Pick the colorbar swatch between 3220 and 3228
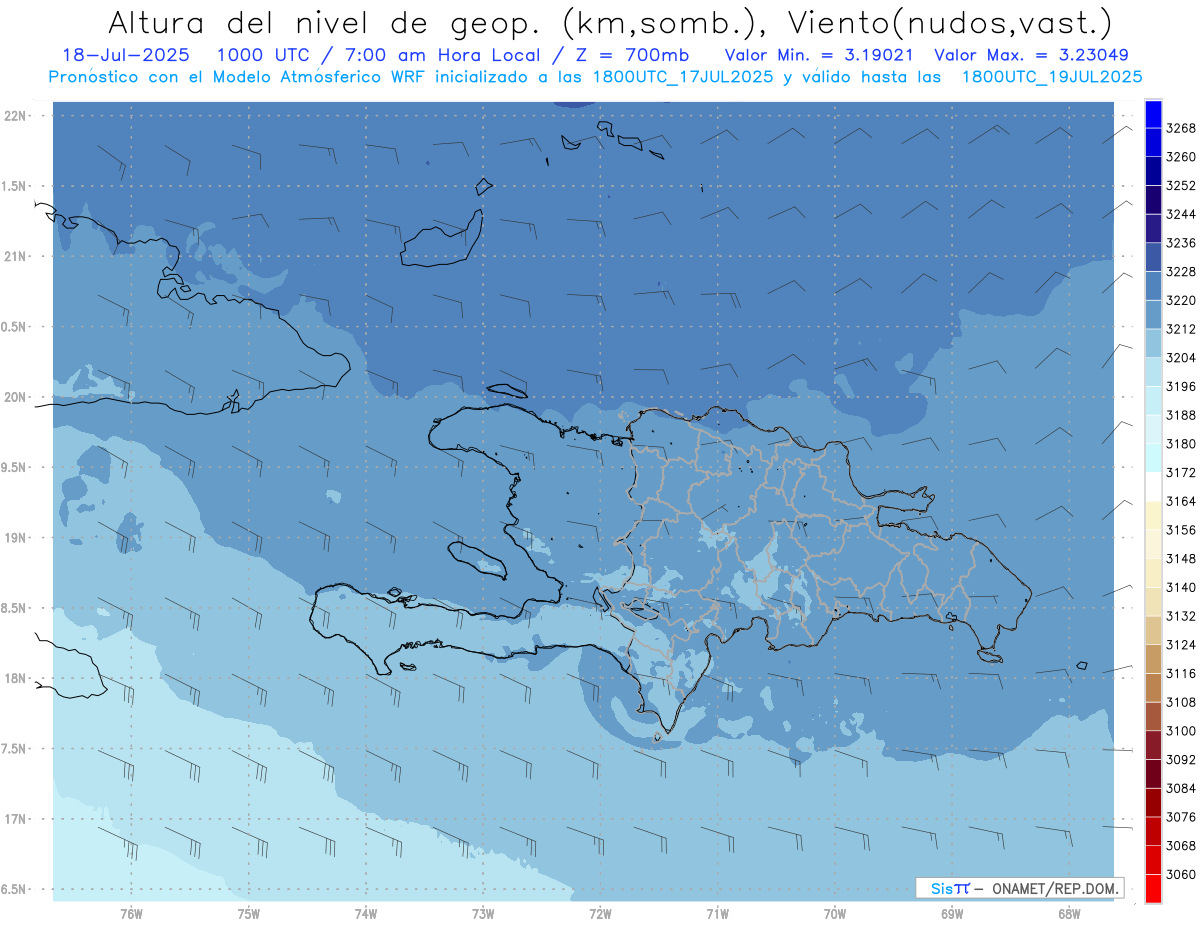This screenshot has height=927, width=1200. [x=1153, y=286]
